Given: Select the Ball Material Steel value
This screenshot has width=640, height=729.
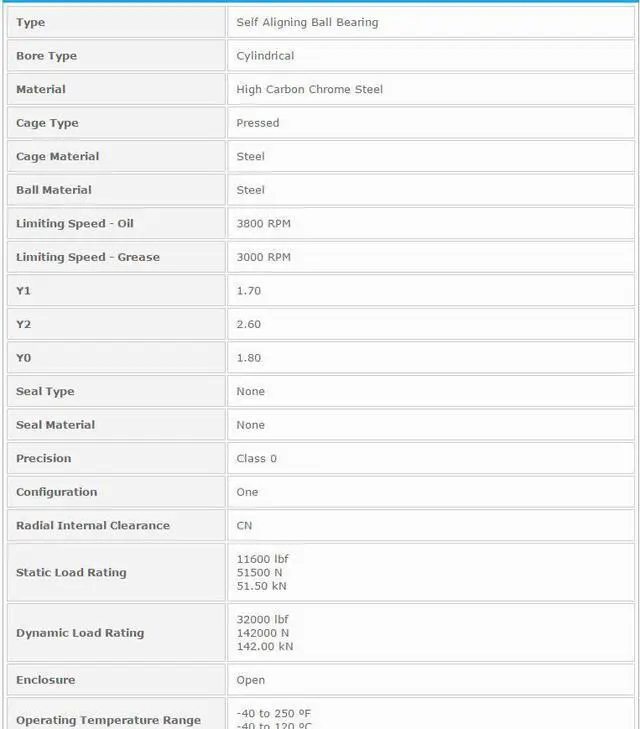Looking at the screenshot, I should (251, 190).
